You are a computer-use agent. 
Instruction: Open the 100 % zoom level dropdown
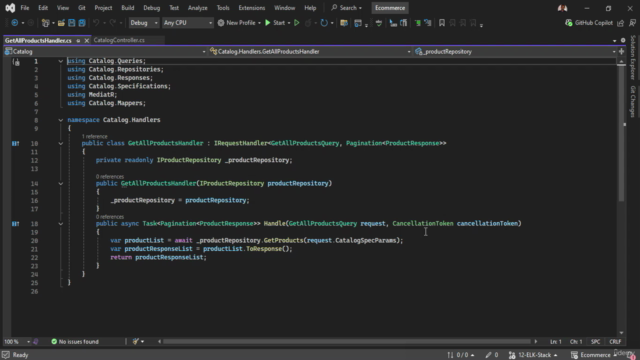17,342
